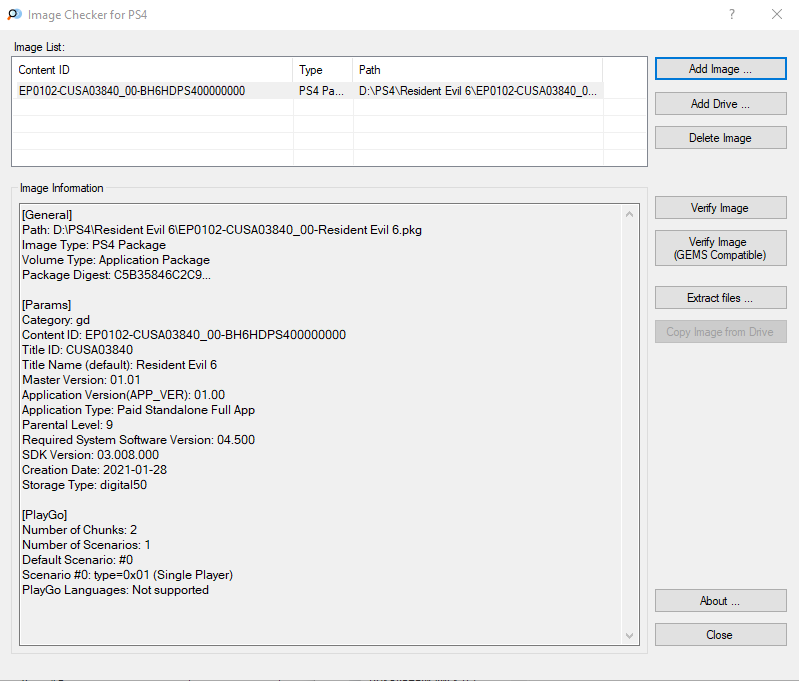Click 'Creation Date: 2021-01-28' line

click(94, 470)
